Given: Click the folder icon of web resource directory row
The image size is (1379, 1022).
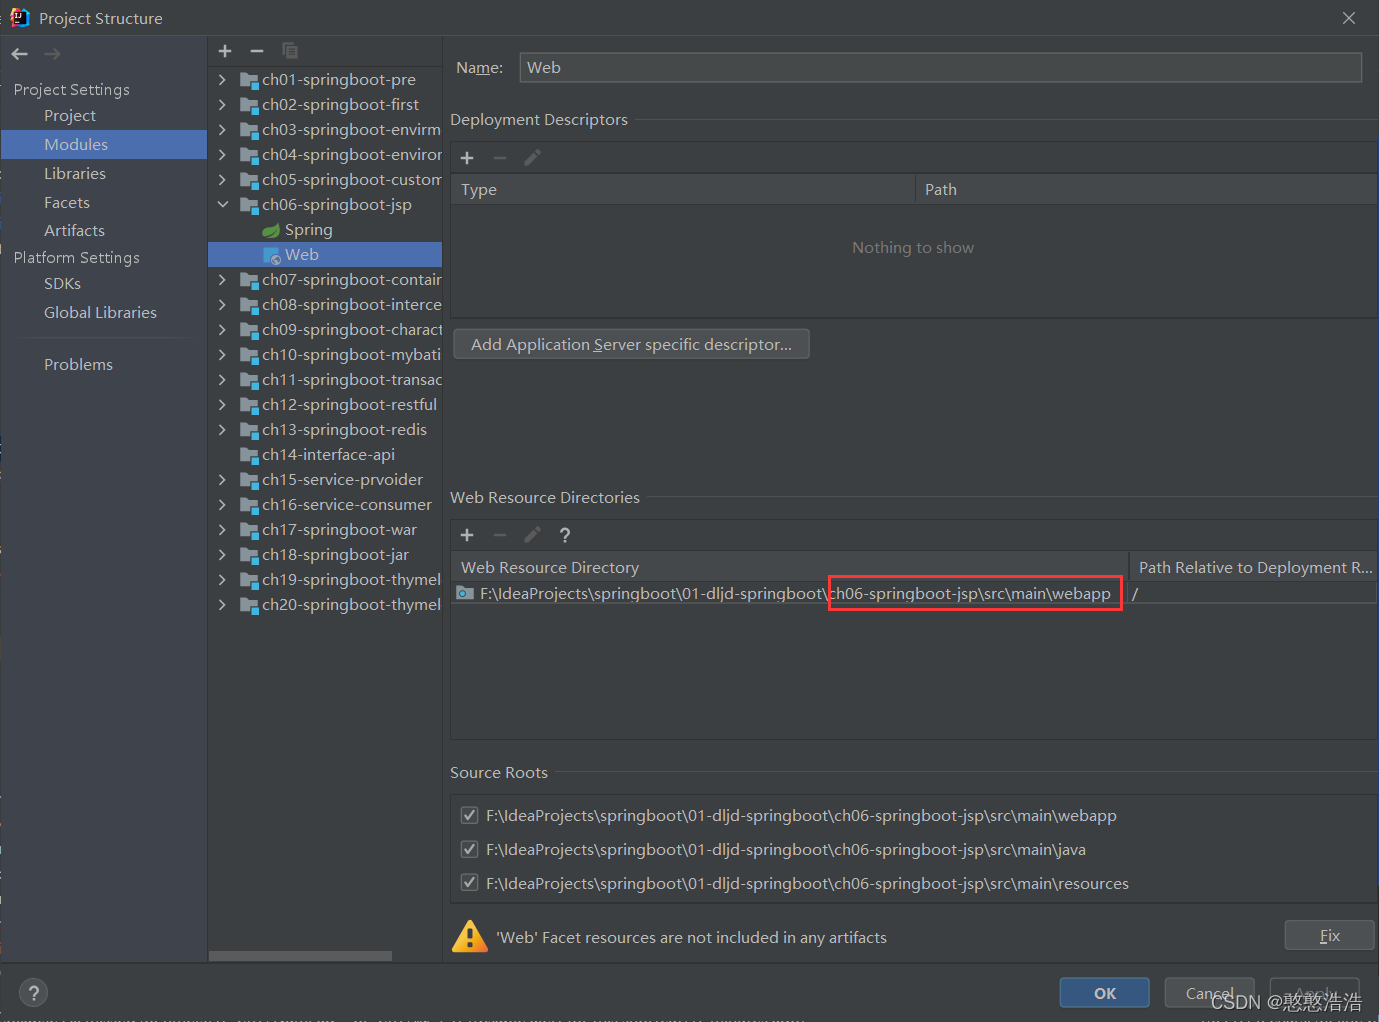Looking at the screenshot, I should [x=465, y=593].
